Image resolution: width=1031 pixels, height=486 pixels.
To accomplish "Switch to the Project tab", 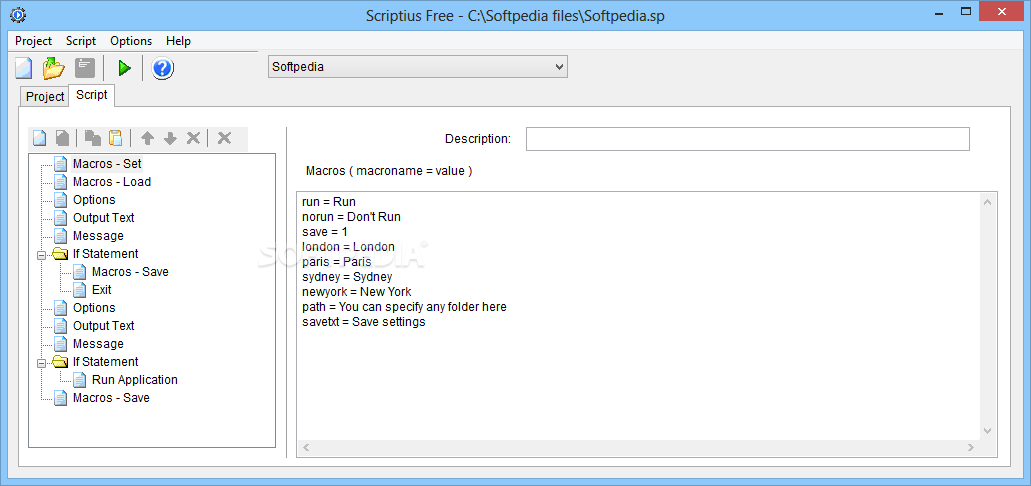I will pos(45,96).
